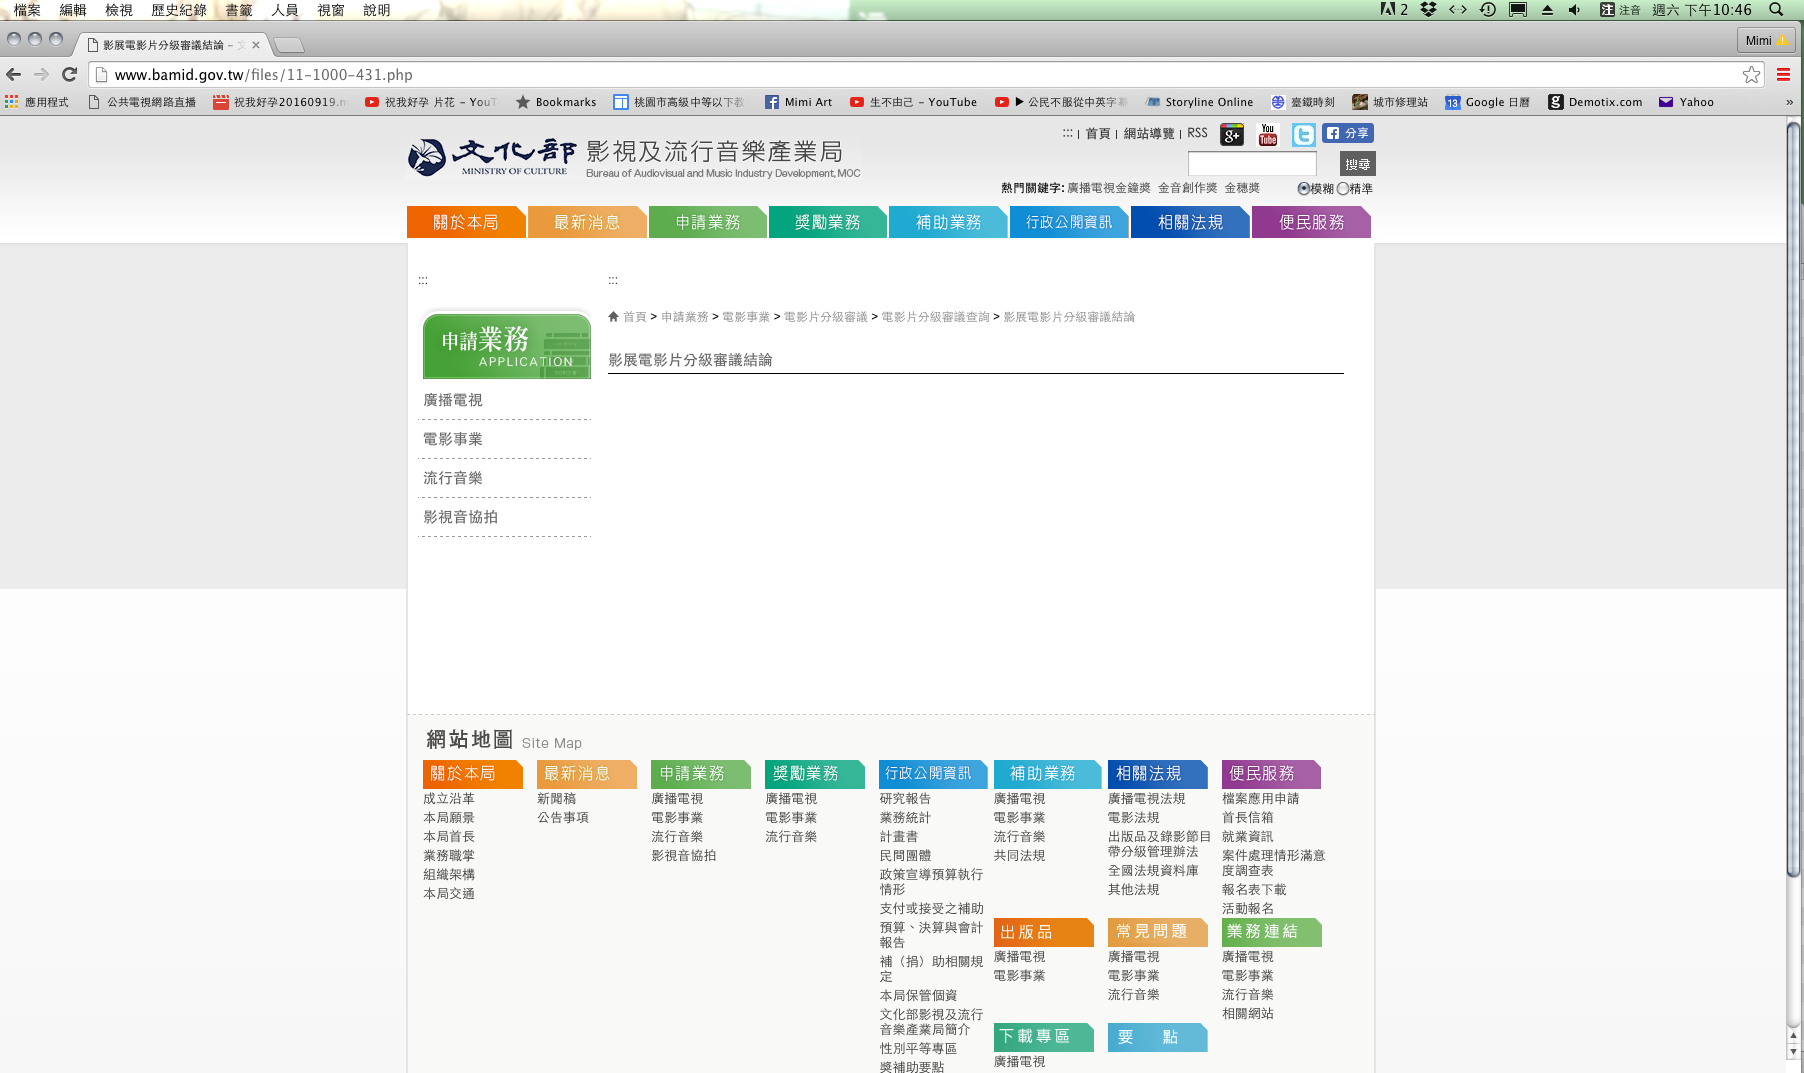
Task: Bookmark this page with the star icon
Action: 1751,75
